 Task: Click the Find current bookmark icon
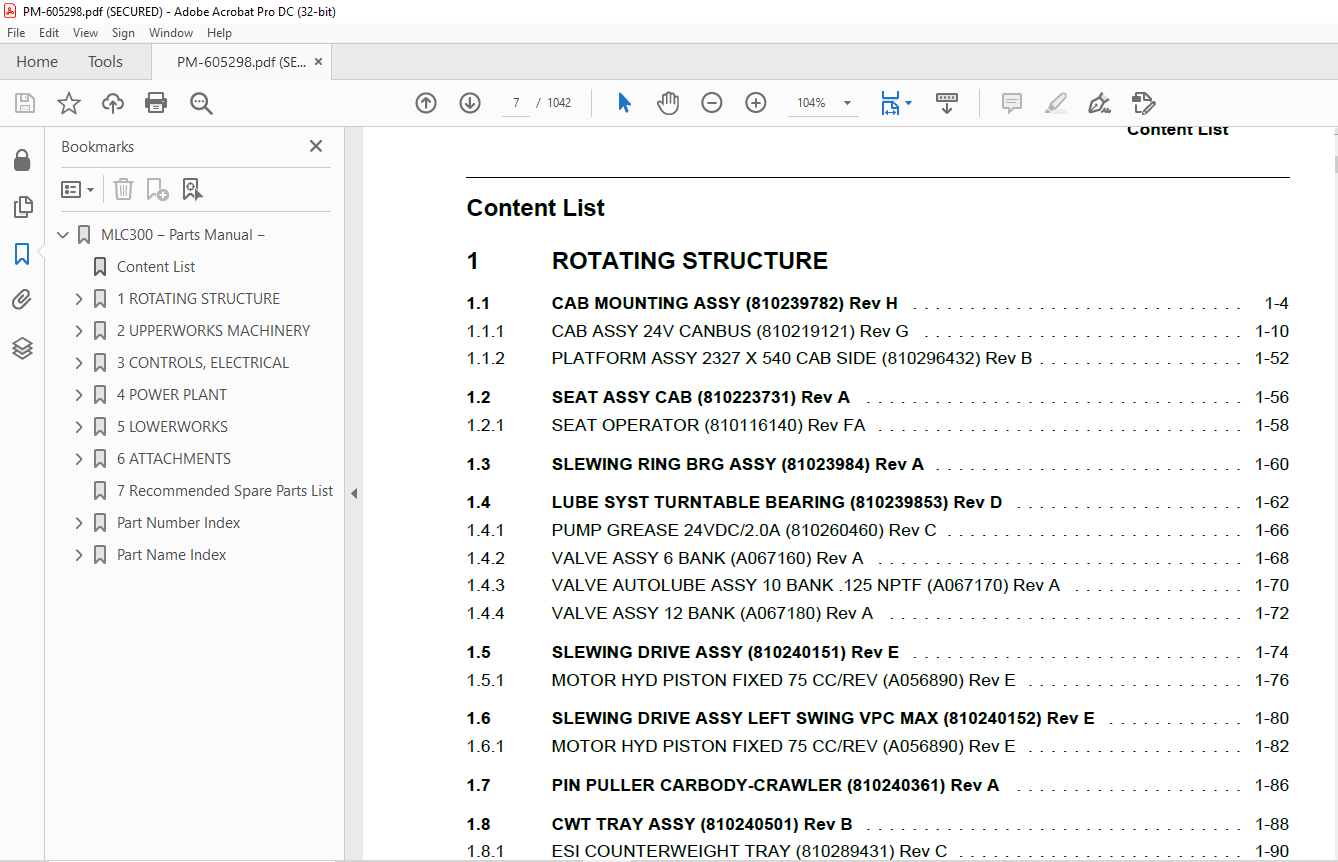[192, 189]
